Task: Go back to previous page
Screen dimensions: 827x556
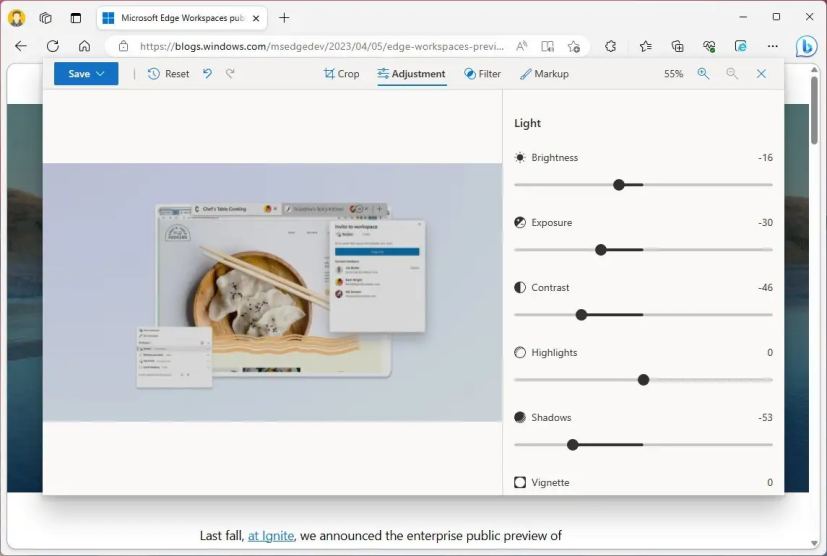Action: pyautogui.click(x=21, y=46)
